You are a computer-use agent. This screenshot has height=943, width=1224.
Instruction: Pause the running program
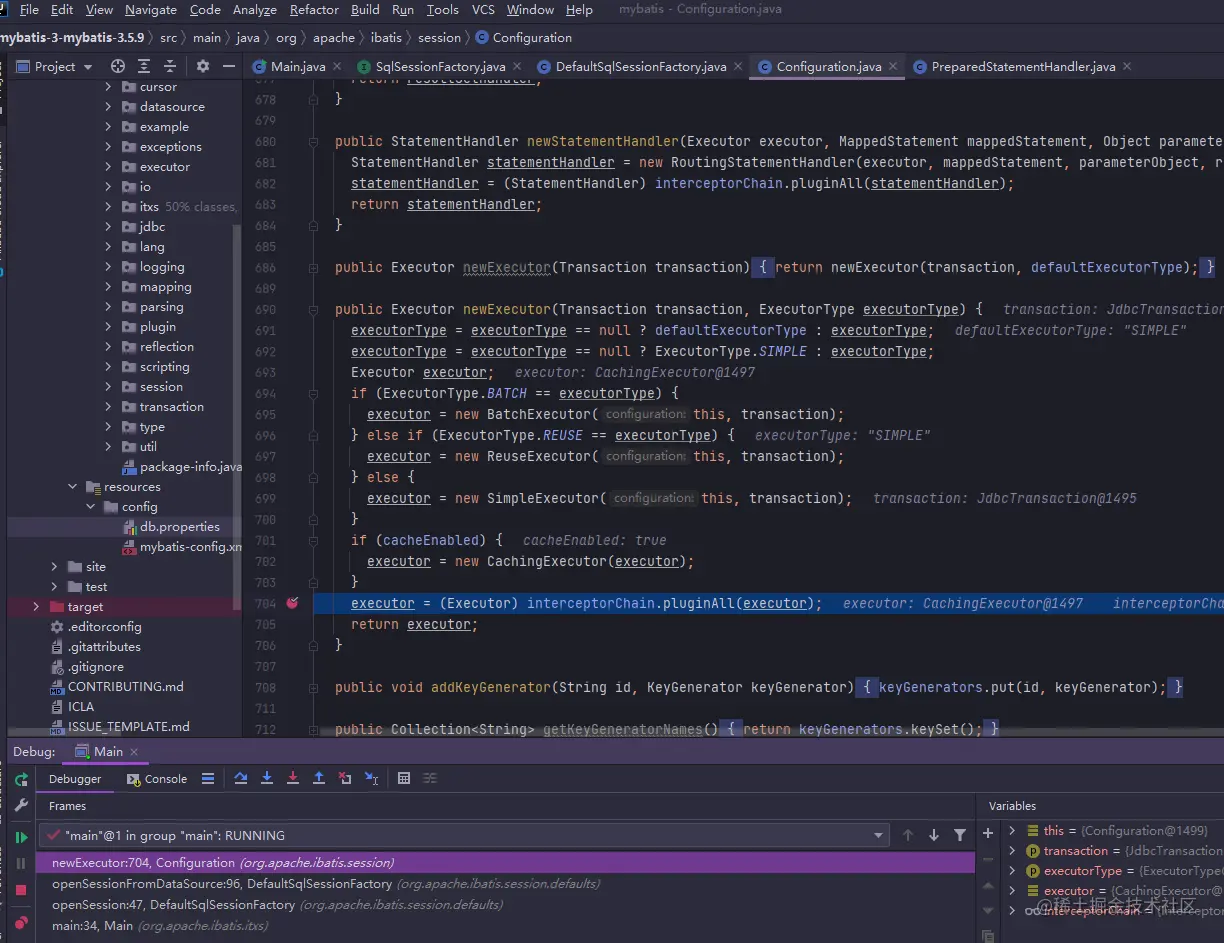pyautogui.click(x=21, y=863)
